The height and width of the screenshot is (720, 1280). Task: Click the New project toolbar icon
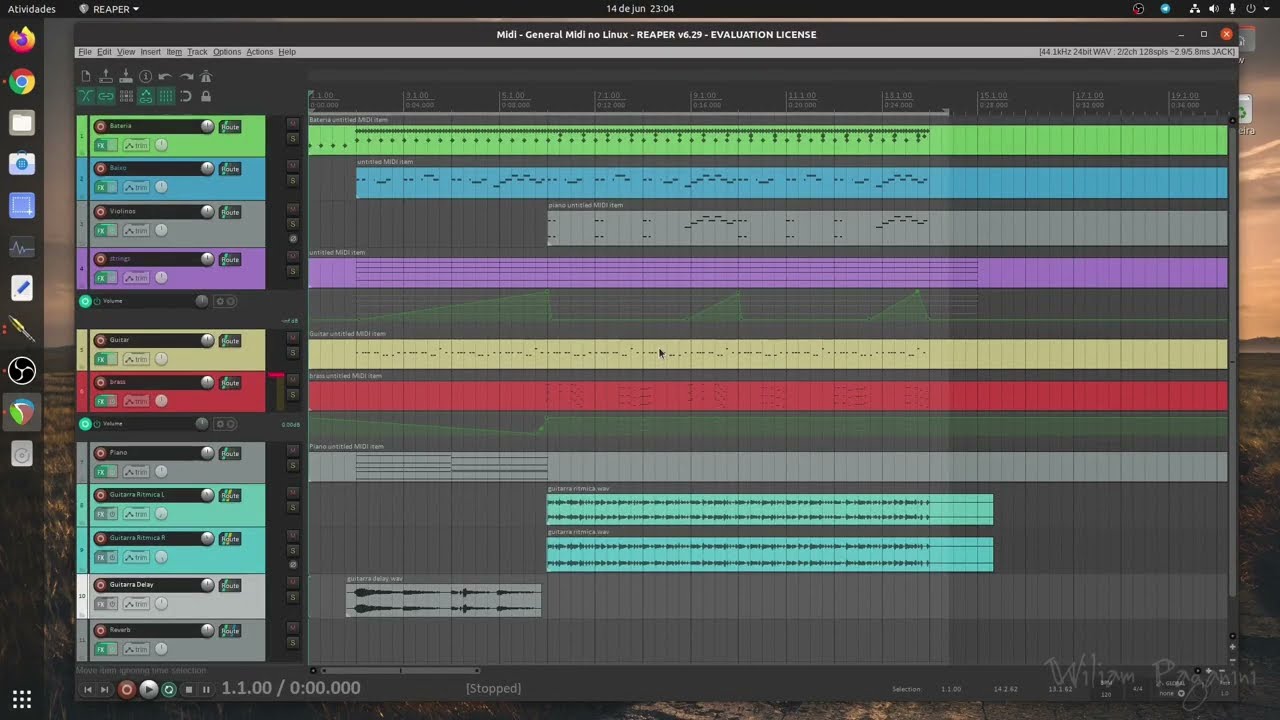(86, 76)
